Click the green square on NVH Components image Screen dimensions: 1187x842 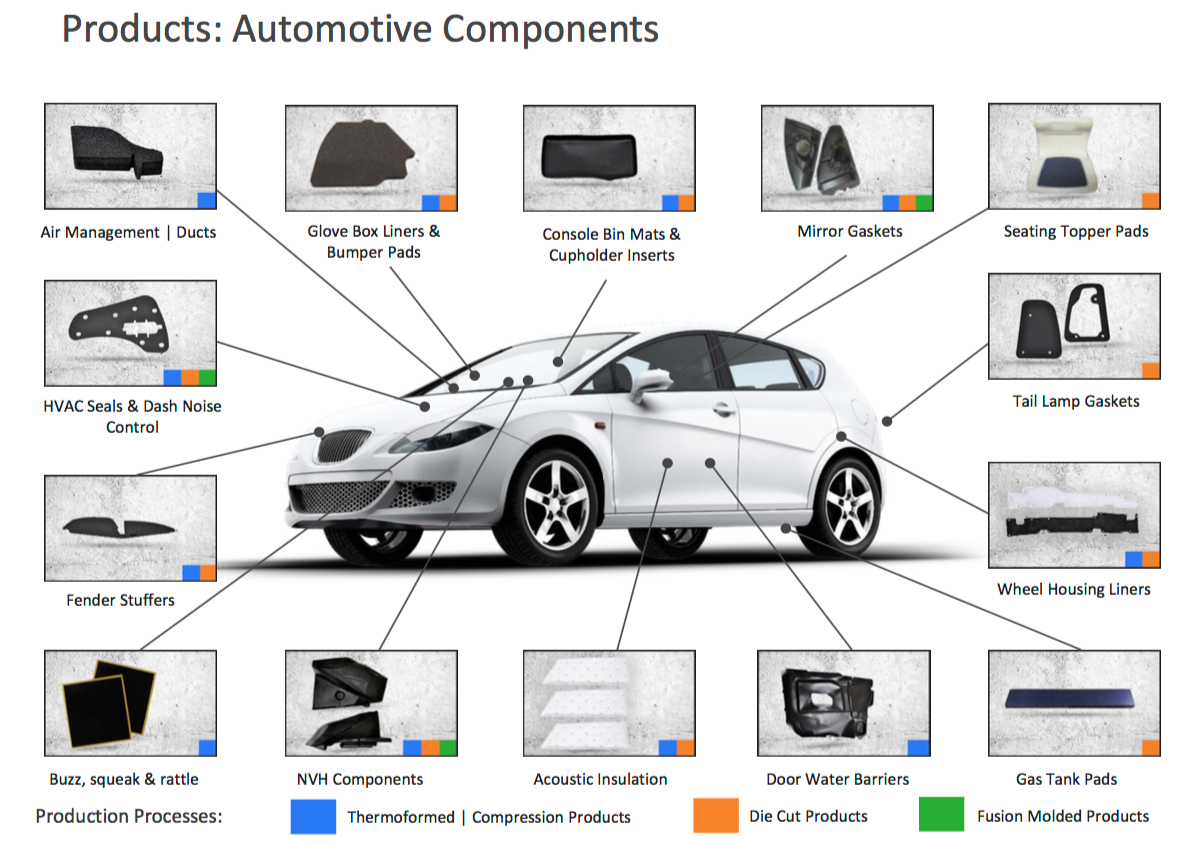click(x=448, y=748)
